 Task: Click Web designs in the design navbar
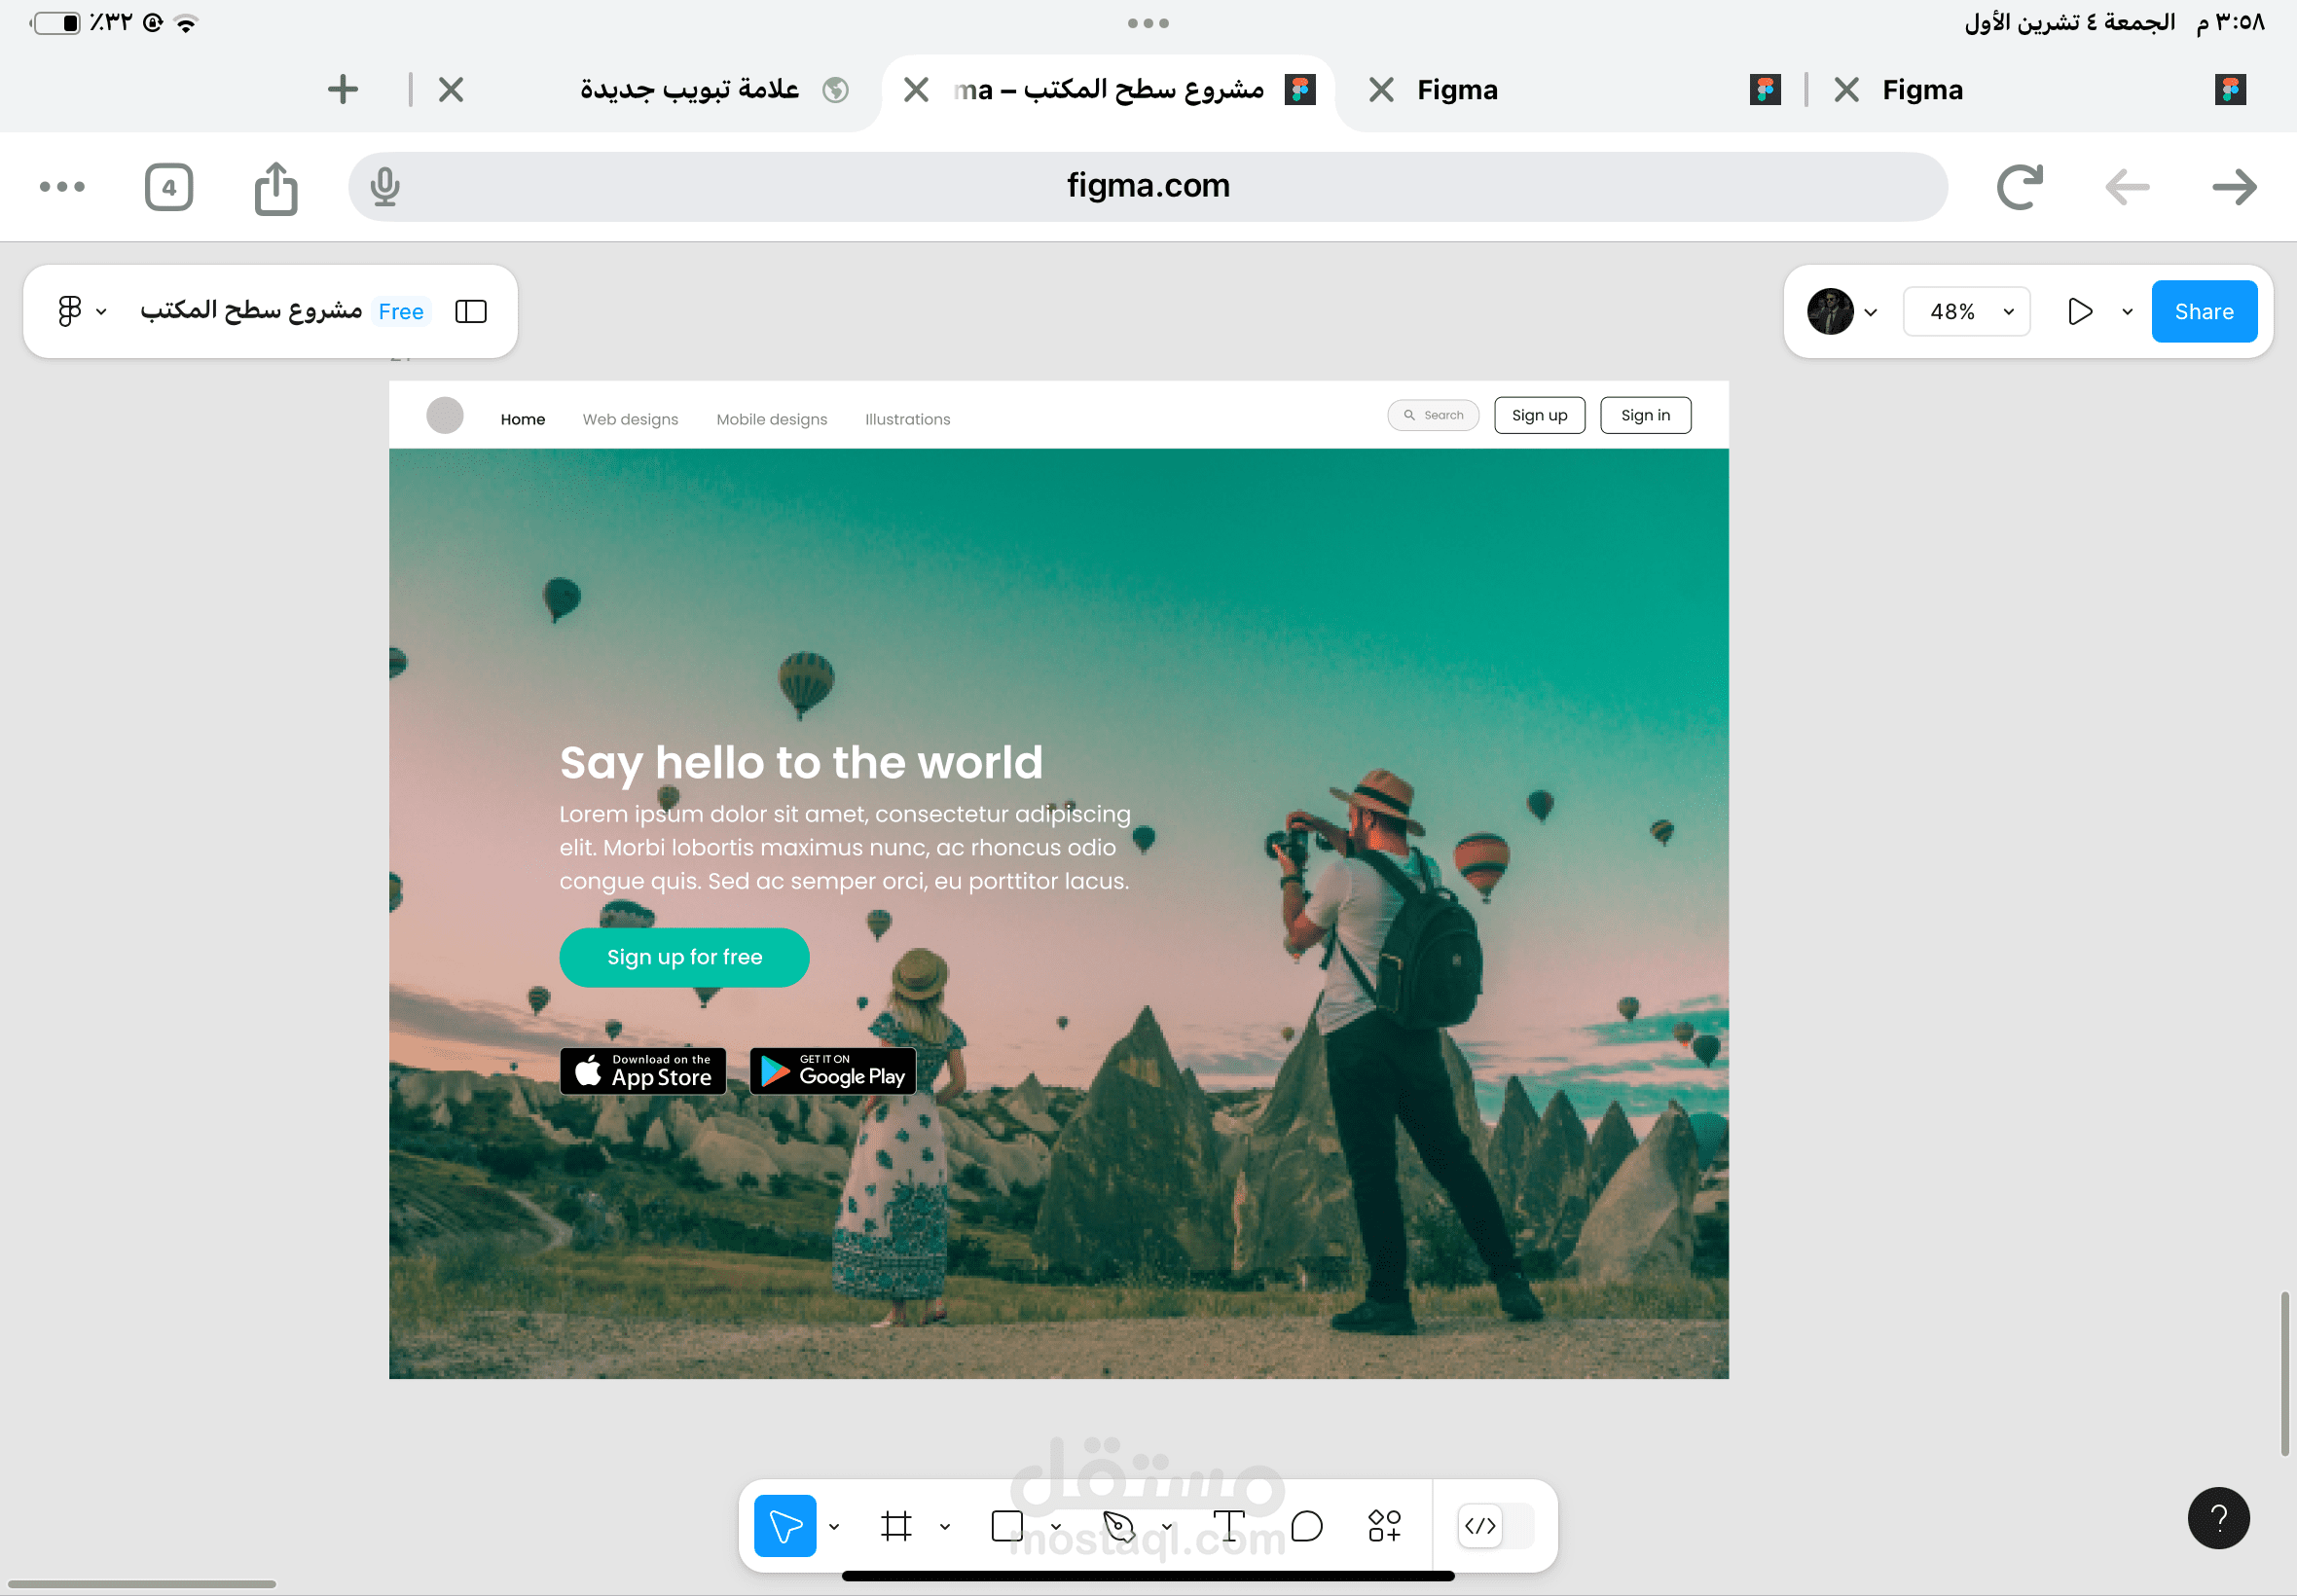[630, 419]
